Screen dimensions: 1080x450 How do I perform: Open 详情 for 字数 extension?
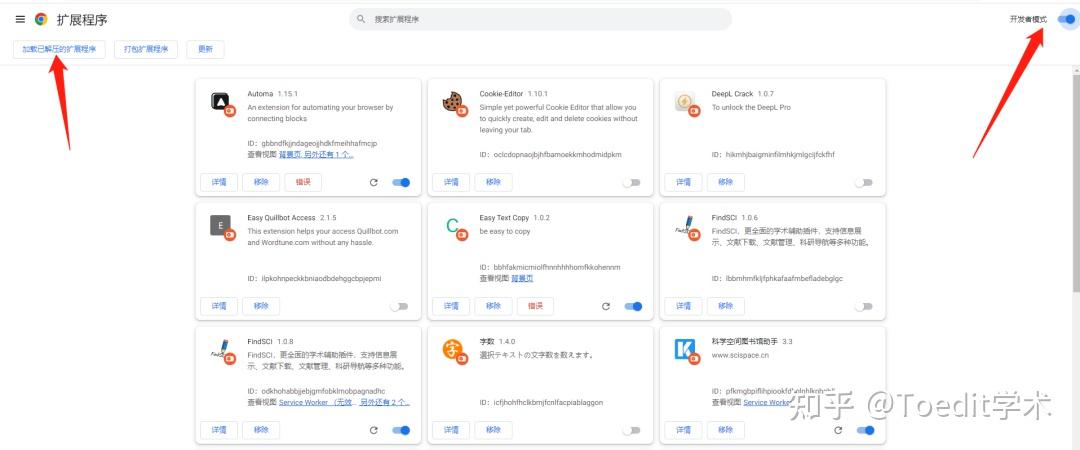tap(451, 429)
